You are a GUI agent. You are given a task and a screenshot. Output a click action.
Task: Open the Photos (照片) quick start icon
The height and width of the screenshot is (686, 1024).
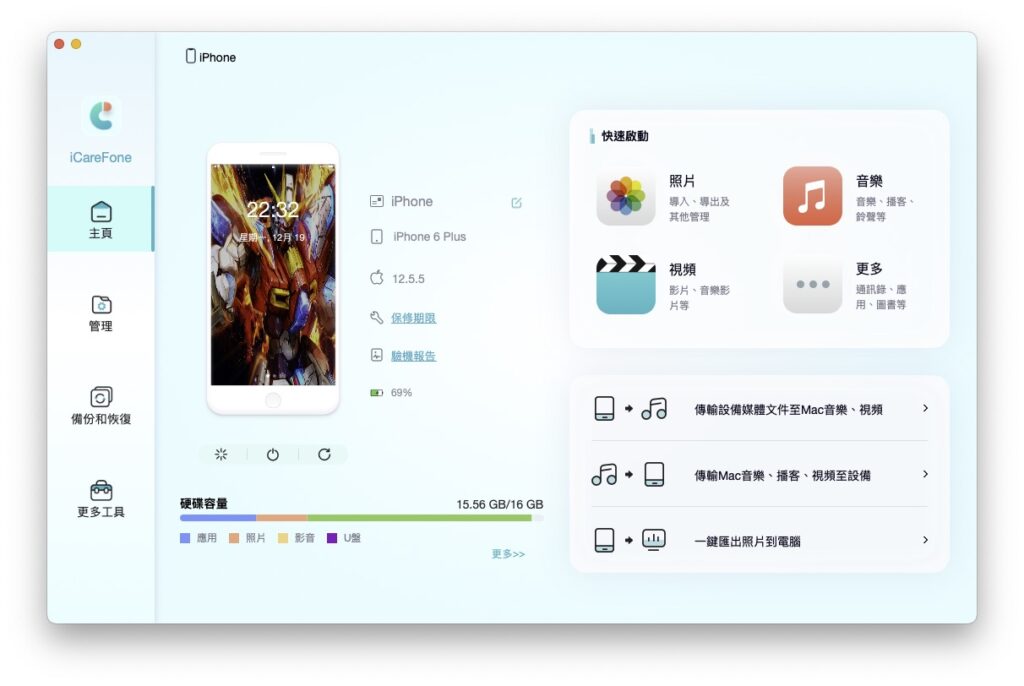pos(626,196)
